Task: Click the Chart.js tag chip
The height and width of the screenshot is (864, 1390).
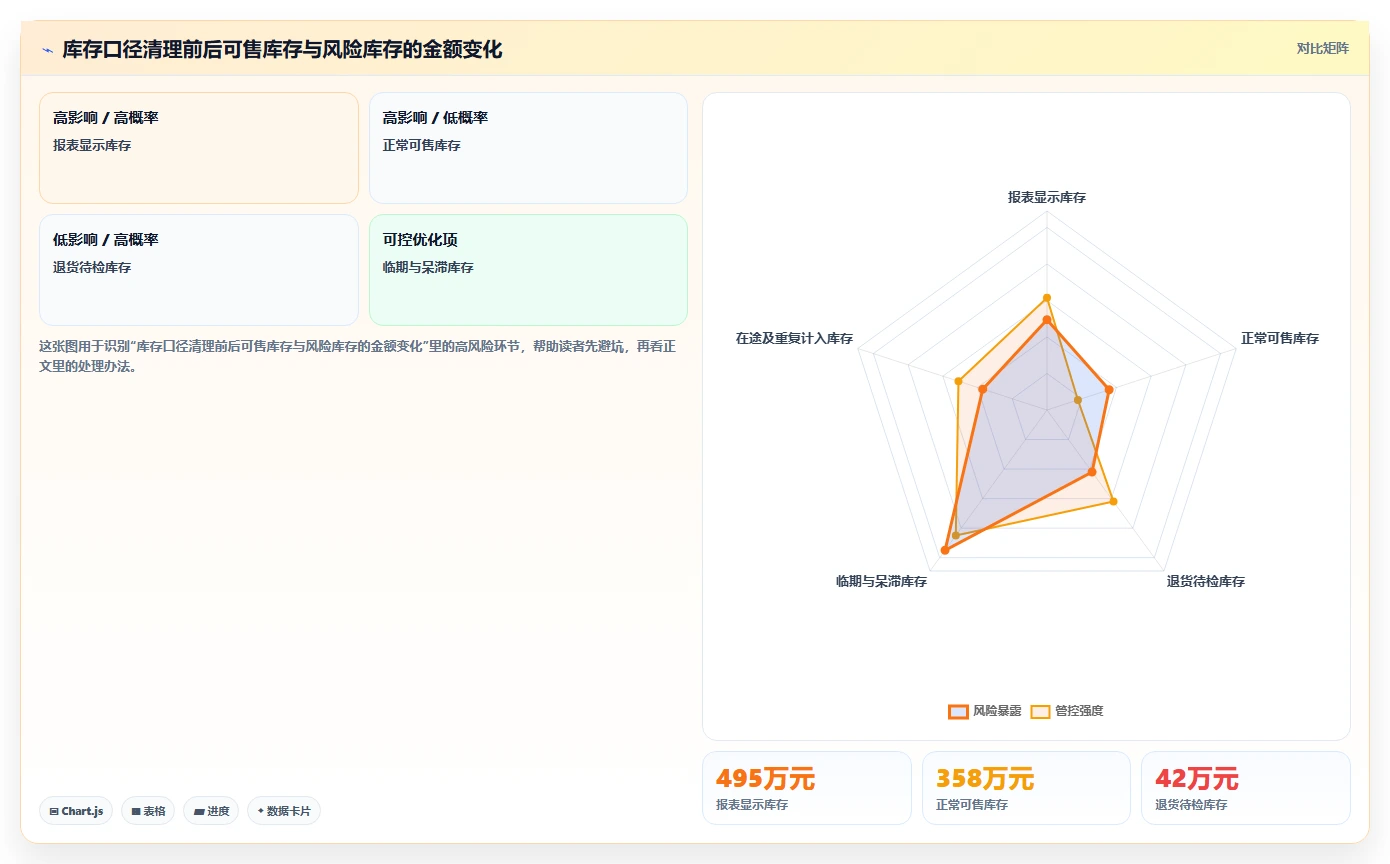Action: tap(76, 811)
